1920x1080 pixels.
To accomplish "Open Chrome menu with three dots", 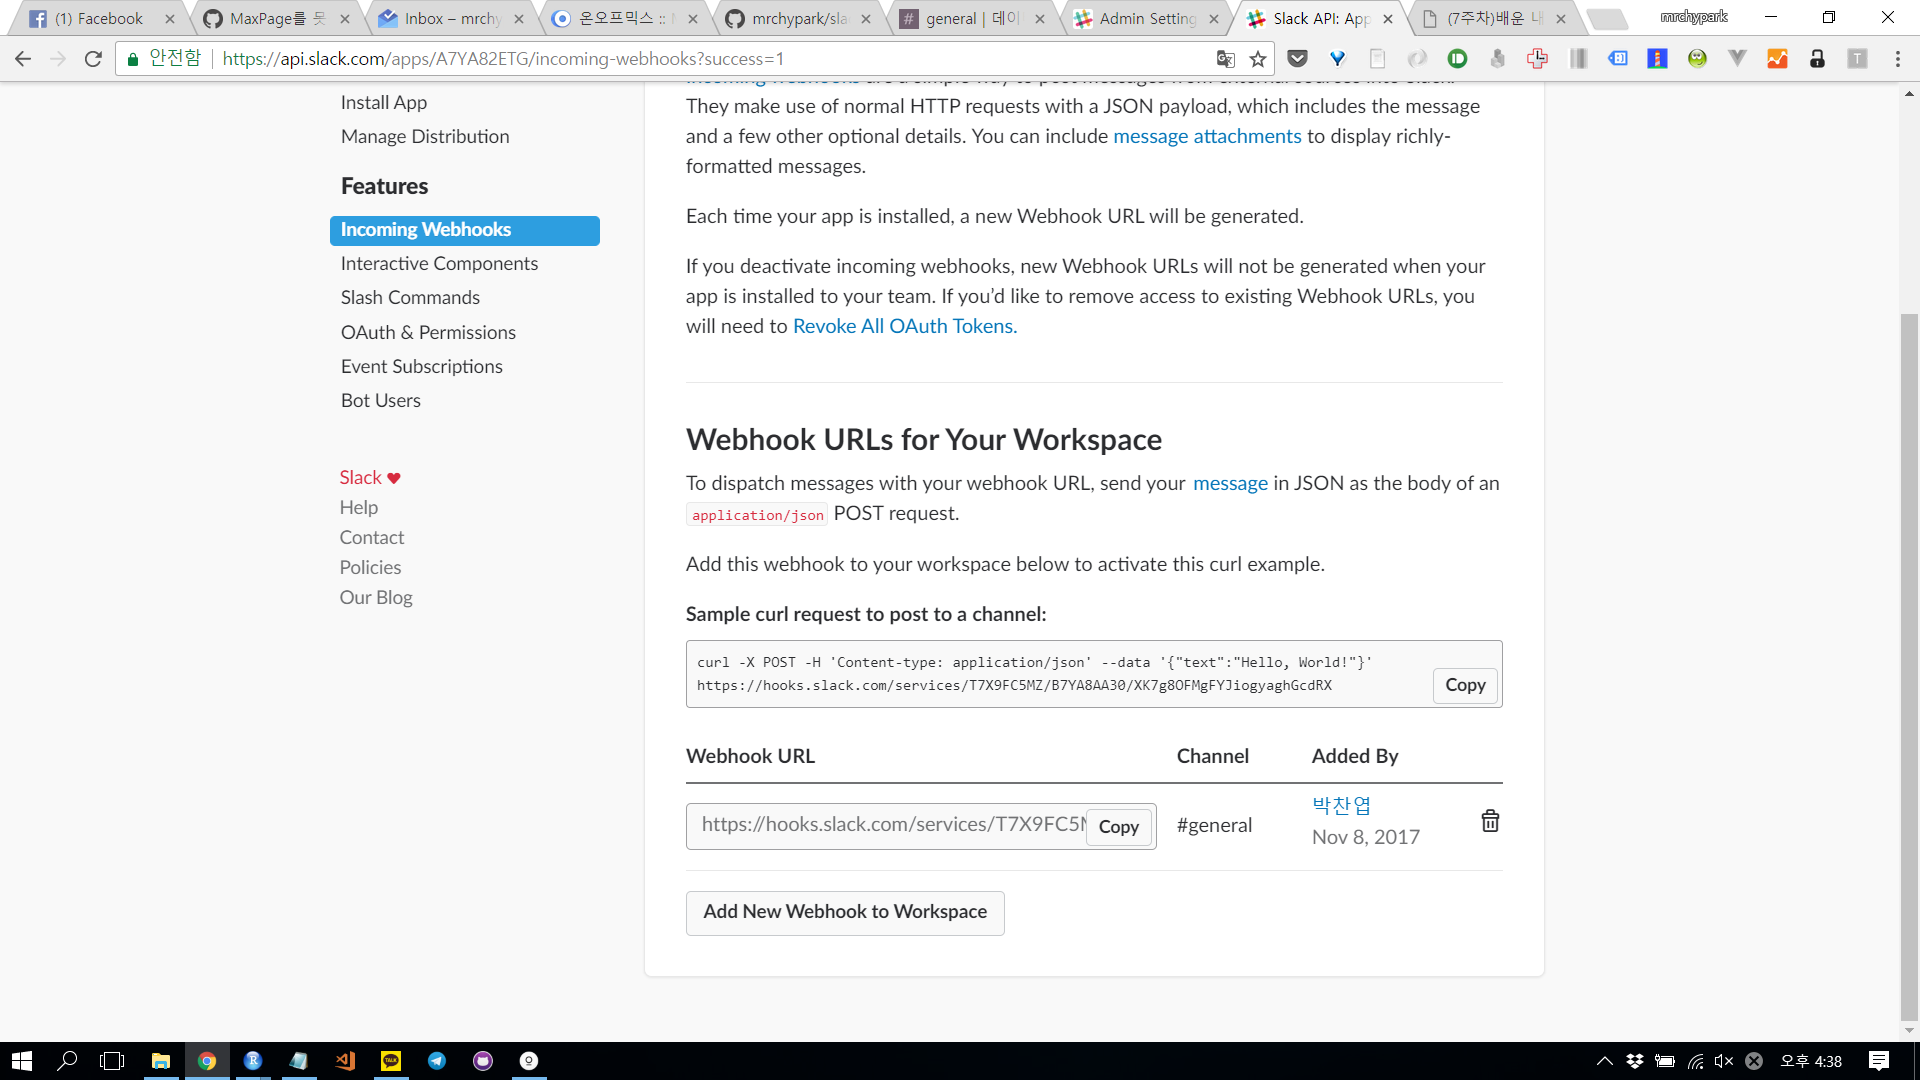I will pos(1897,59).
